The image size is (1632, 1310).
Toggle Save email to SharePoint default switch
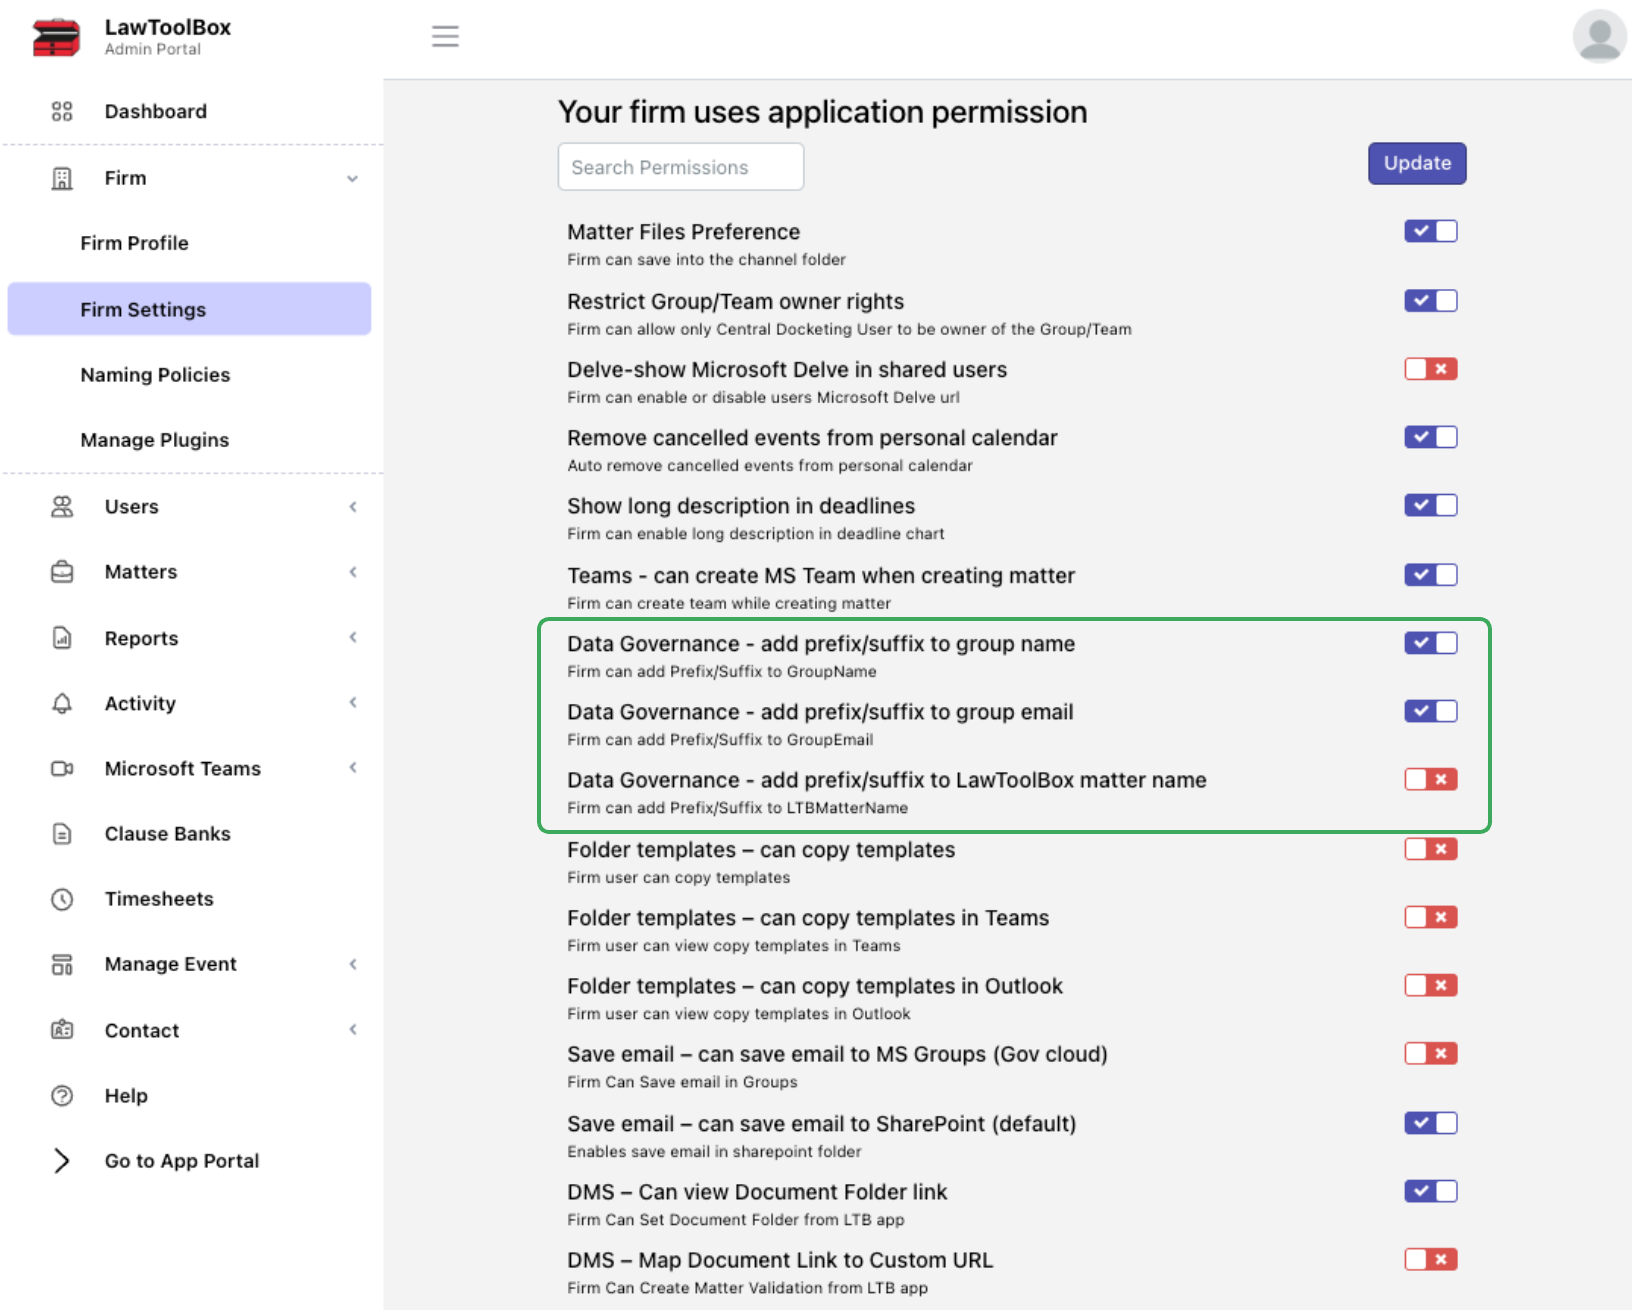(x=1430, y=1123)
